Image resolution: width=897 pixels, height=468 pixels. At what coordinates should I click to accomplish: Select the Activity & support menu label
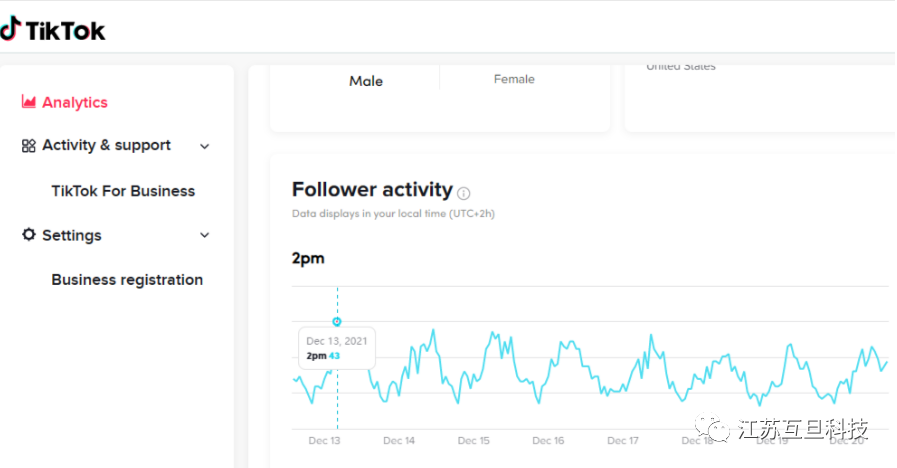point(106,145)
